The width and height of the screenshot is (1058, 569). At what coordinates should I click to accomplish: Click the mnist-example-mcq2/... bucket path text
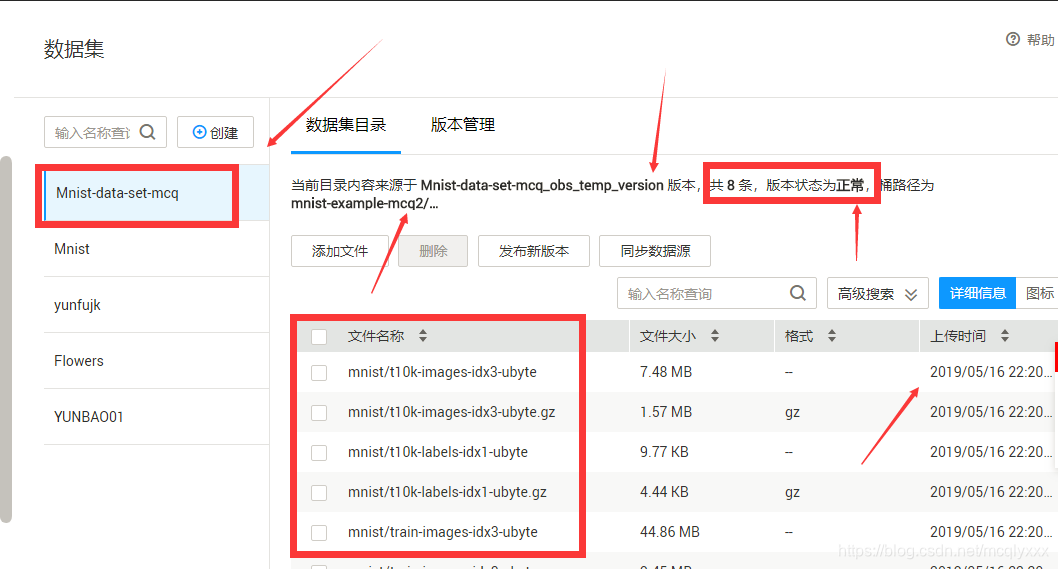[364, 203]
